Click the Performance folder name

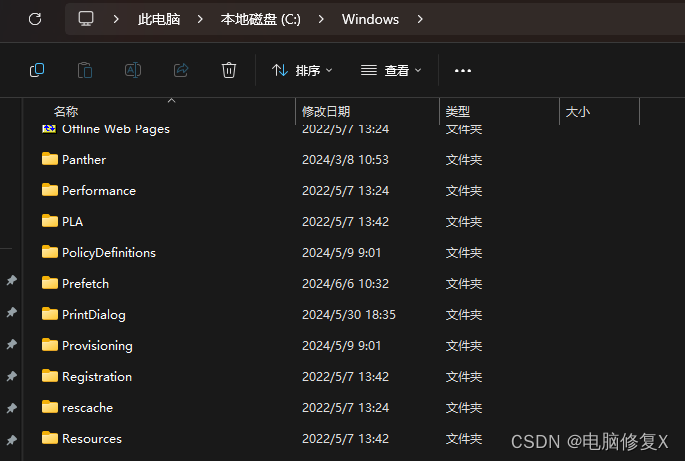99,191
